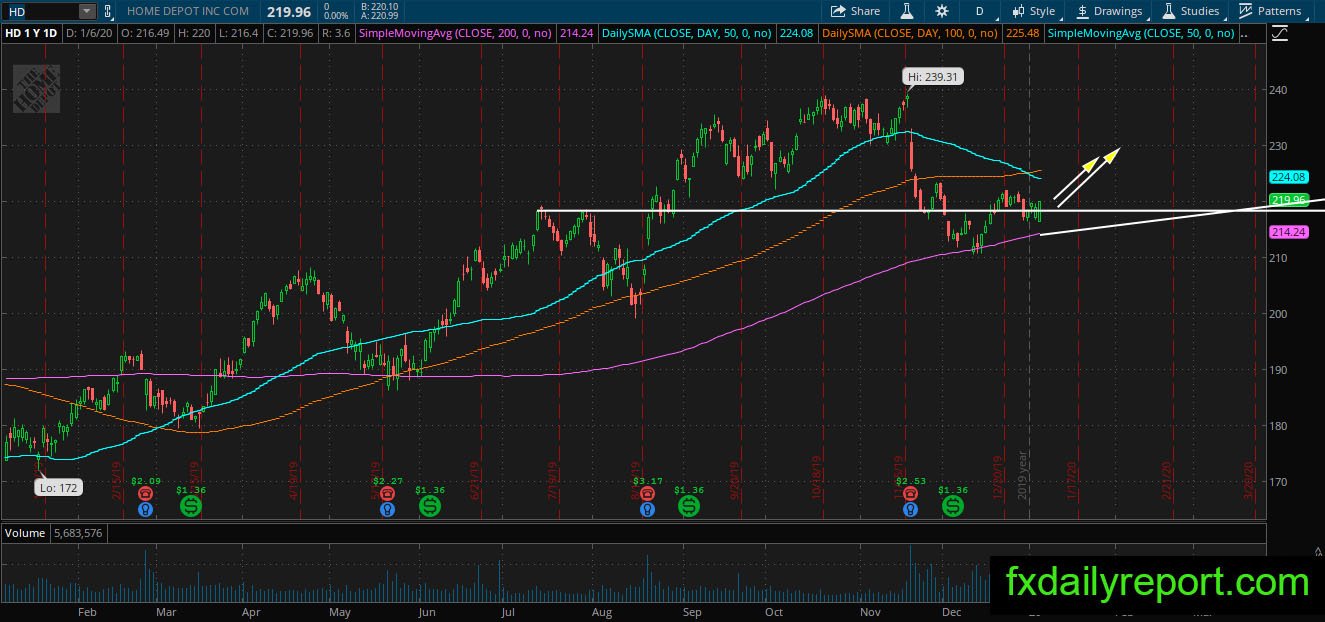Click the flask icon in the chart toolbar
Image resolution: width=1325 pixels, height=622 pixels.
[907, 11]
